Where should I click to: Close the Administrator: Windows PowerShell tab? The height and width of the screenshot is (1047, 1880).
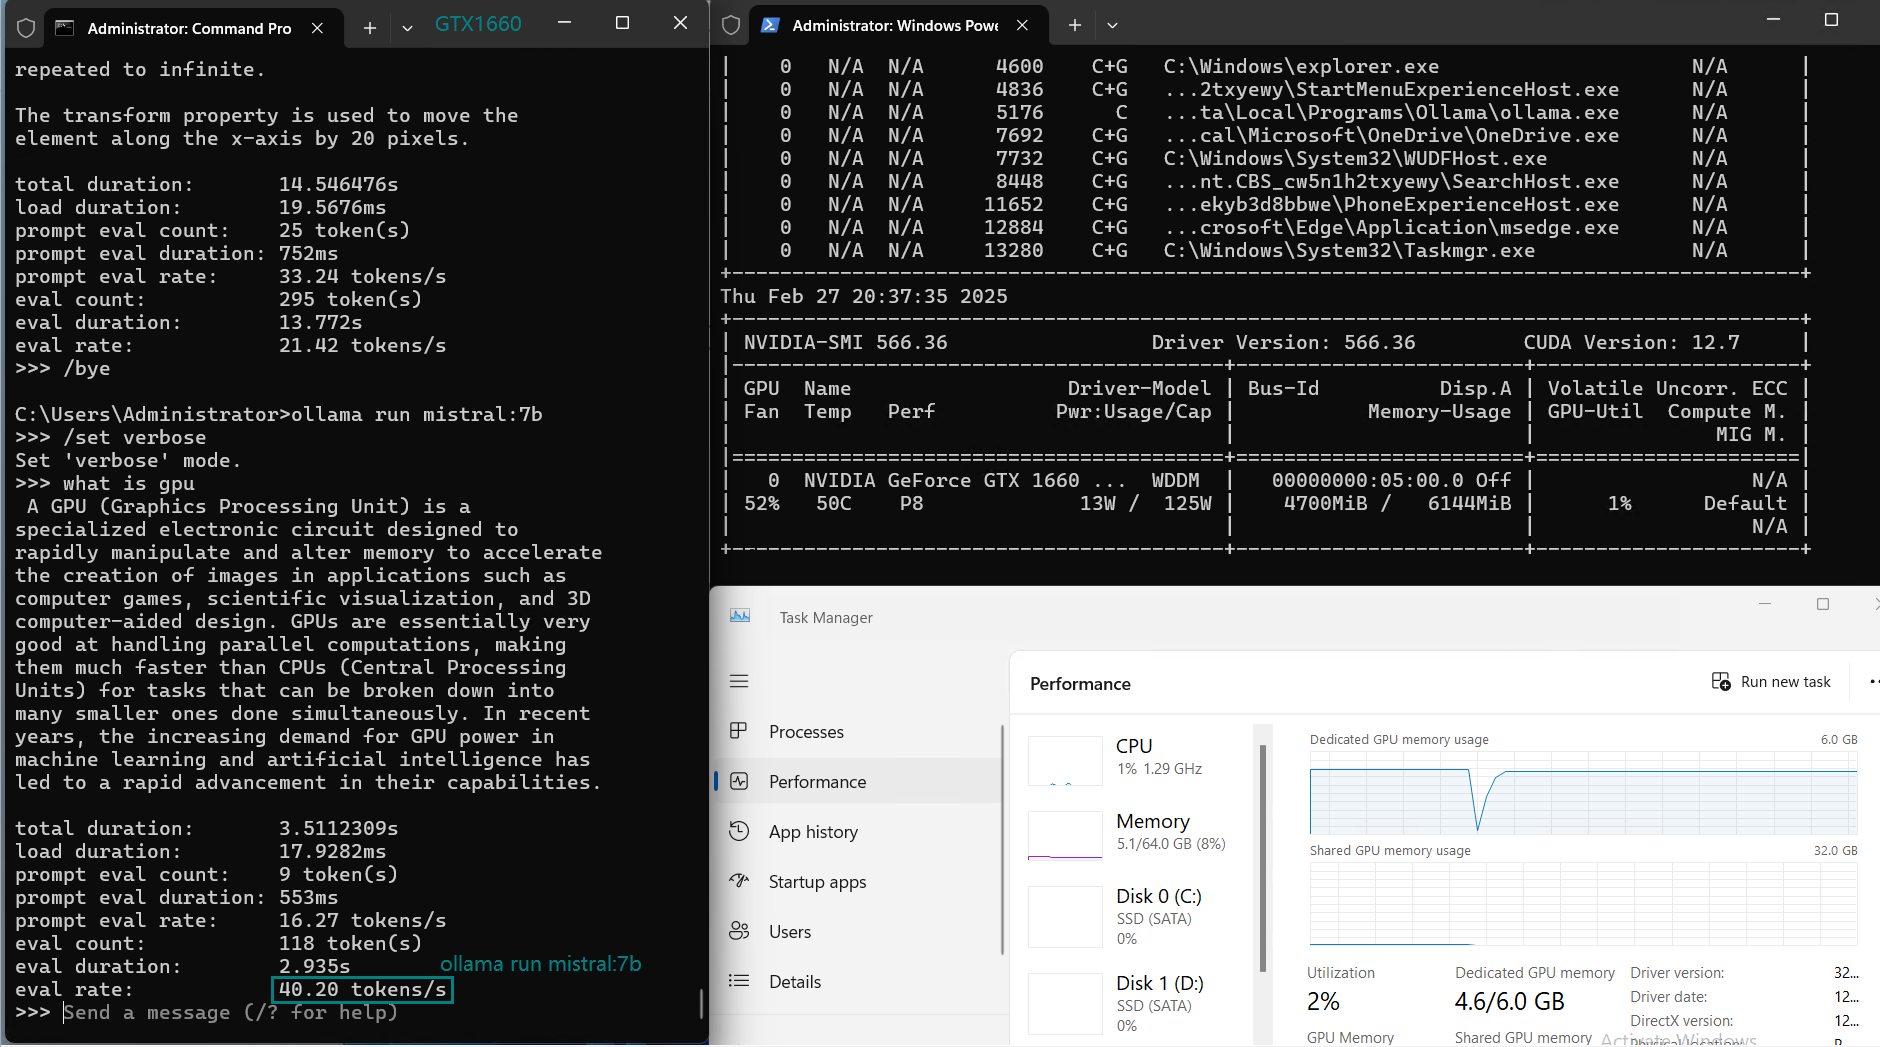pos(1022,25)
